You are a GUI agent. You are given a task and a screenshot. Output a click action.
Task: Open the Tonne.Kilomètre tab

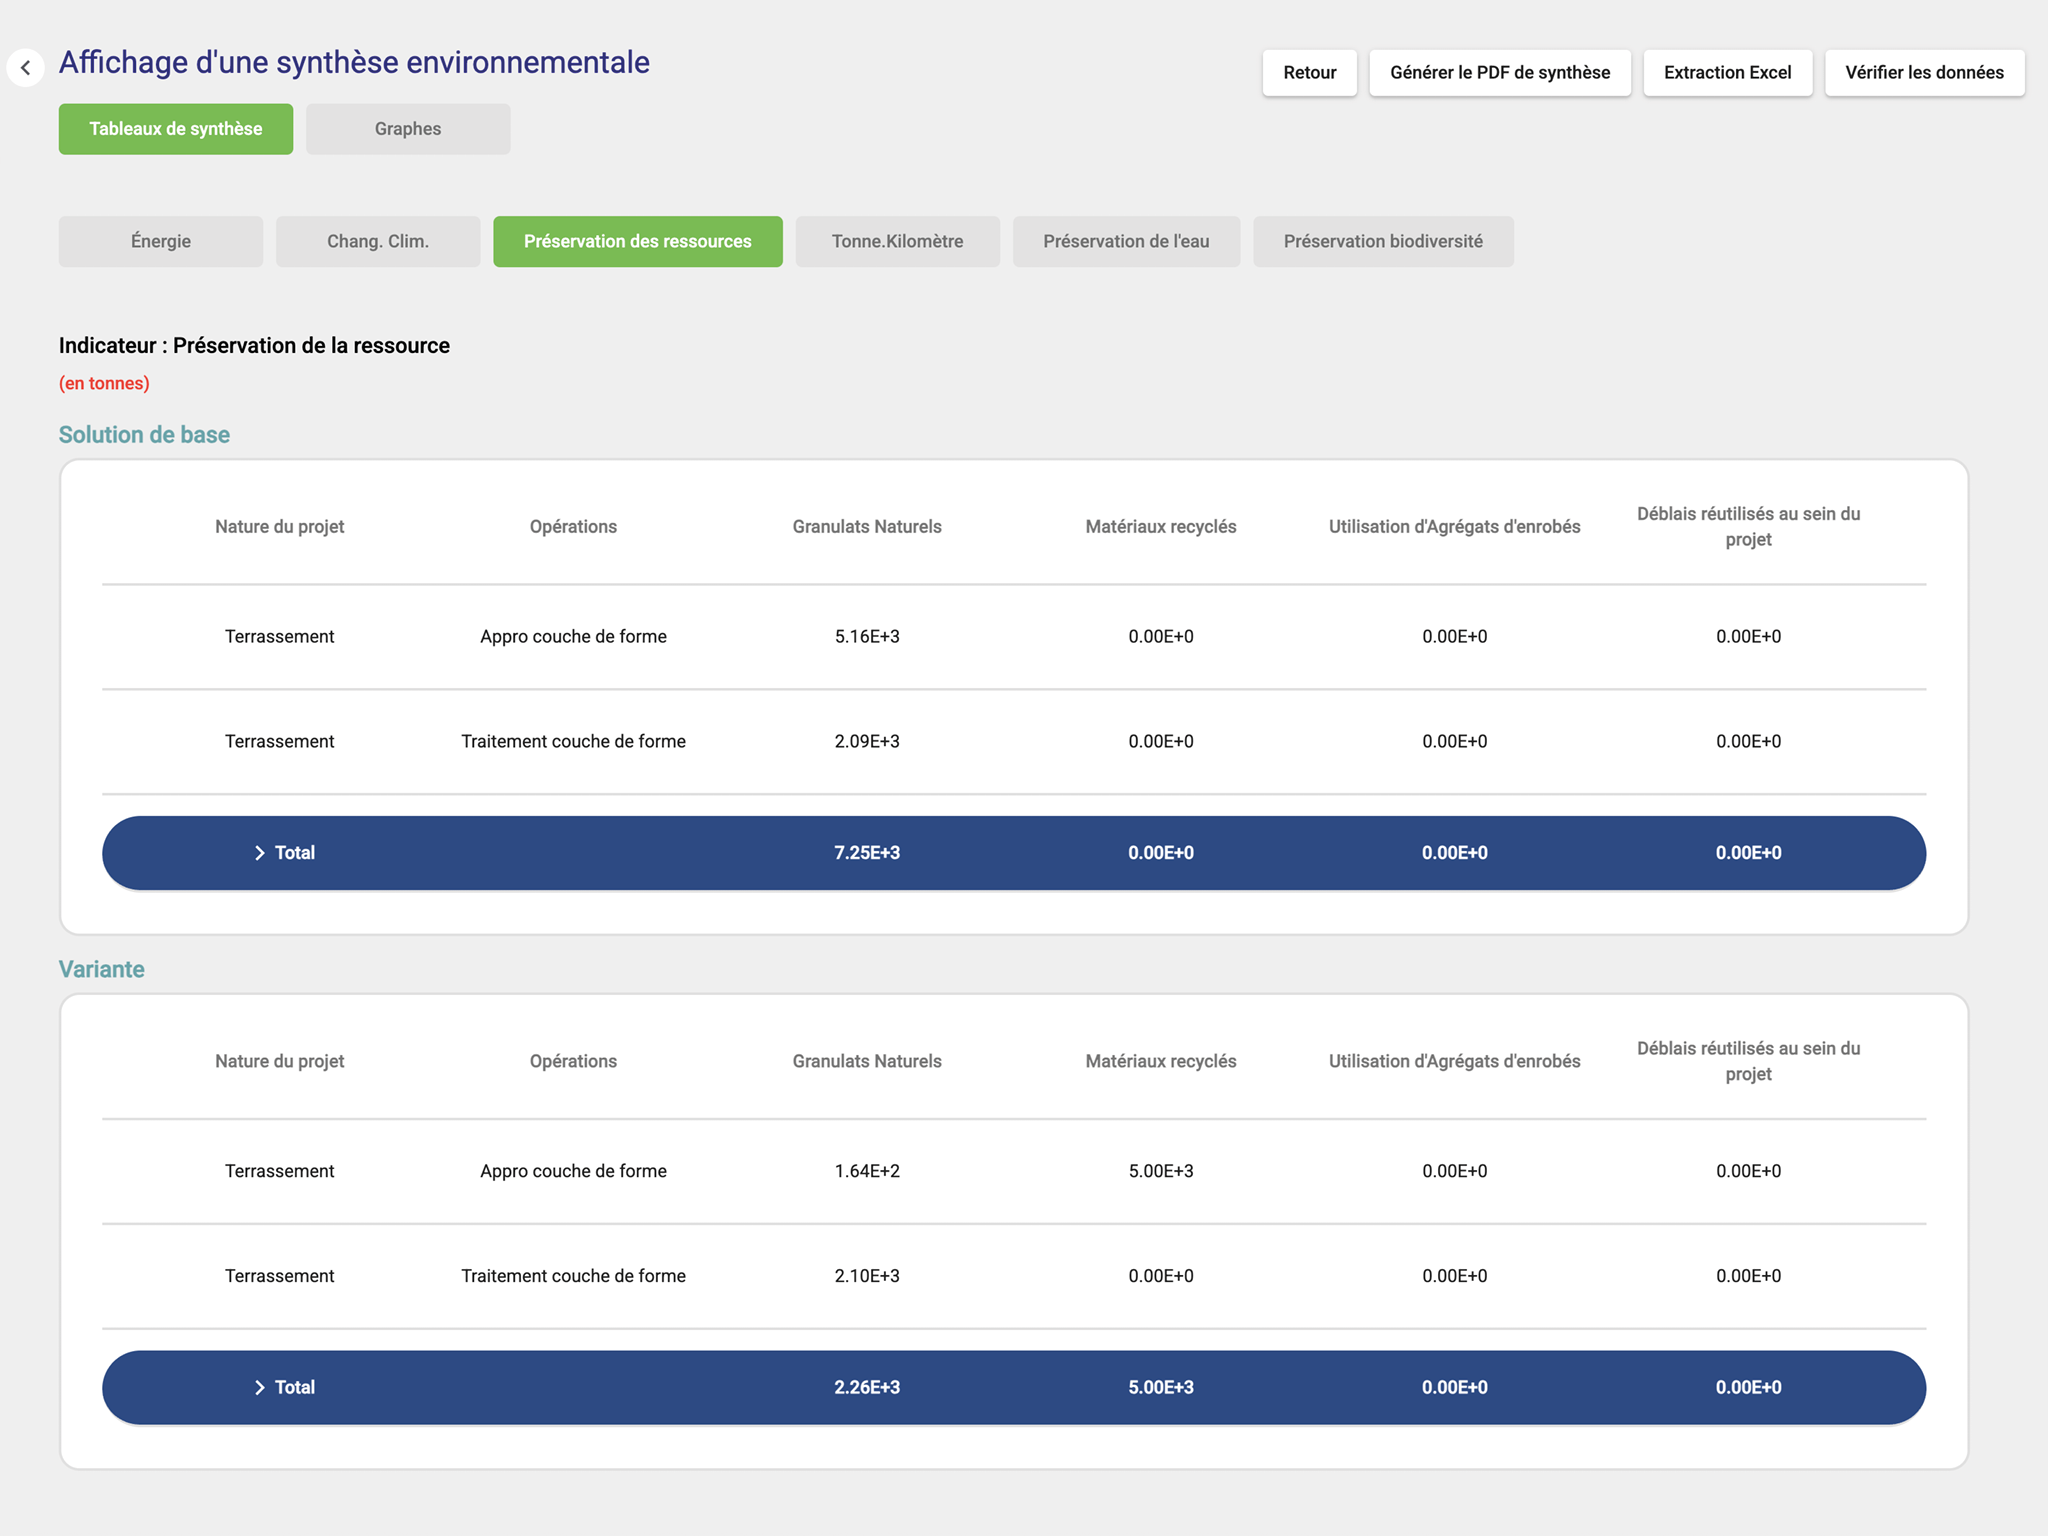(x=897, y=241)
